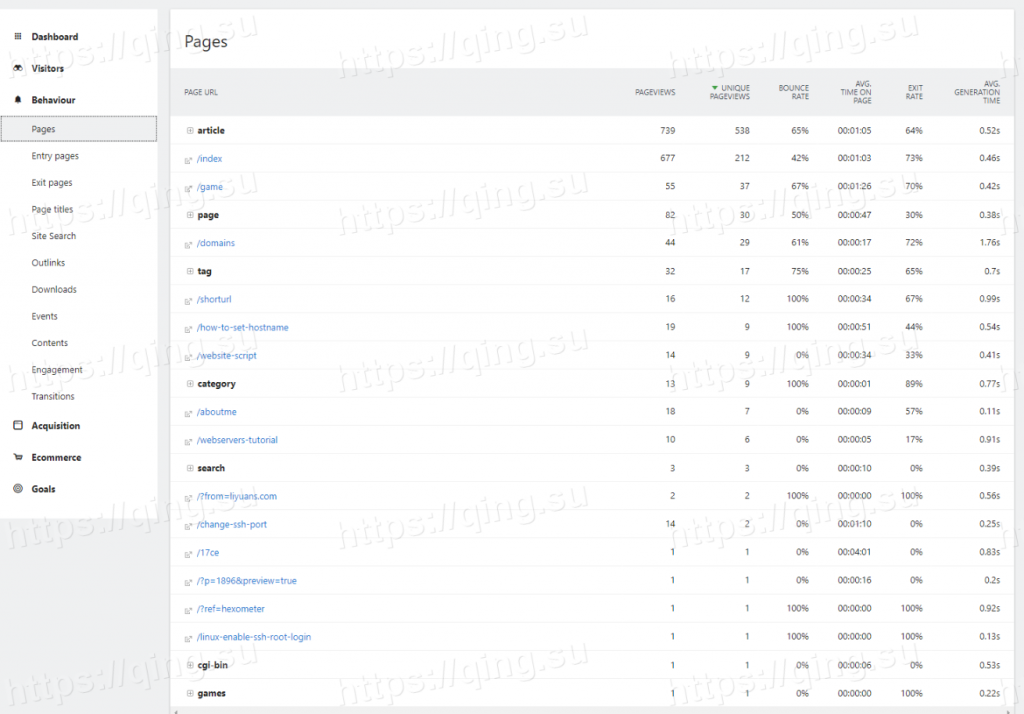Viewport: 1024px width, 714px height.
Task: Click the Ecommerce shopping cart icon
Action: [x=18, y=458]
